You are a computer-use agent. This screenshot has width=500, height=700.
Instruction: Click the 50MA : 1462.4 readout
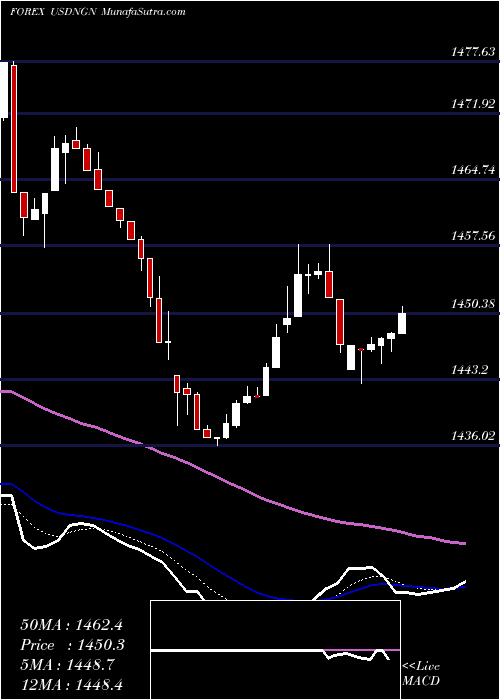pos(71,625)
